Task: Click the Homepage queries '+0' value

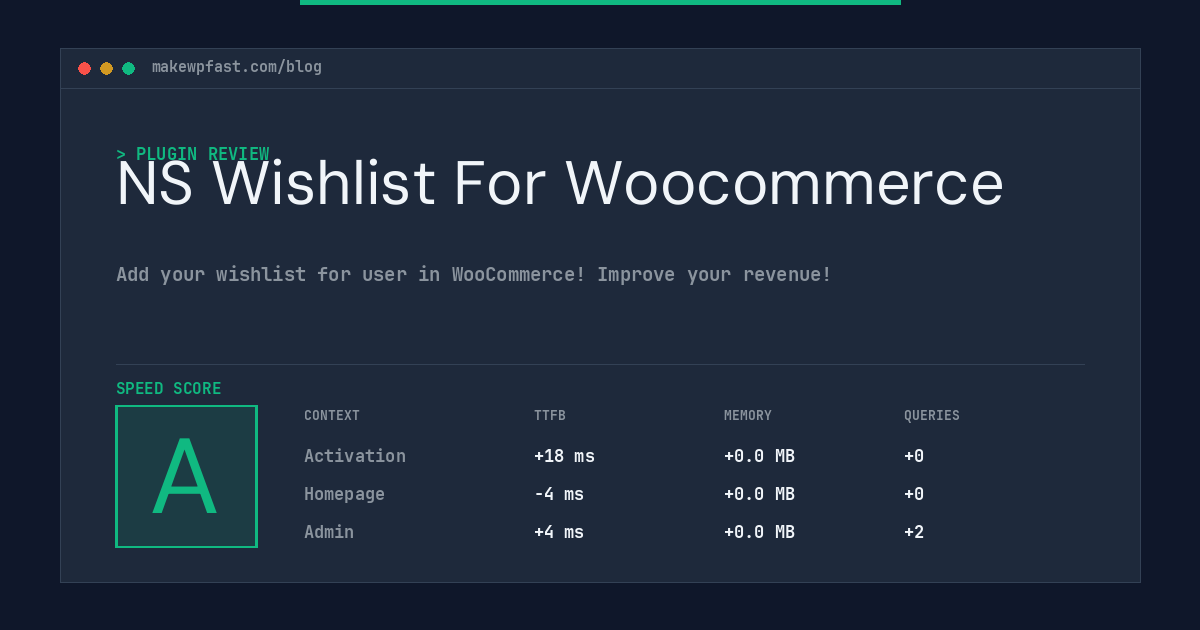Action: (x=914, y=494)
